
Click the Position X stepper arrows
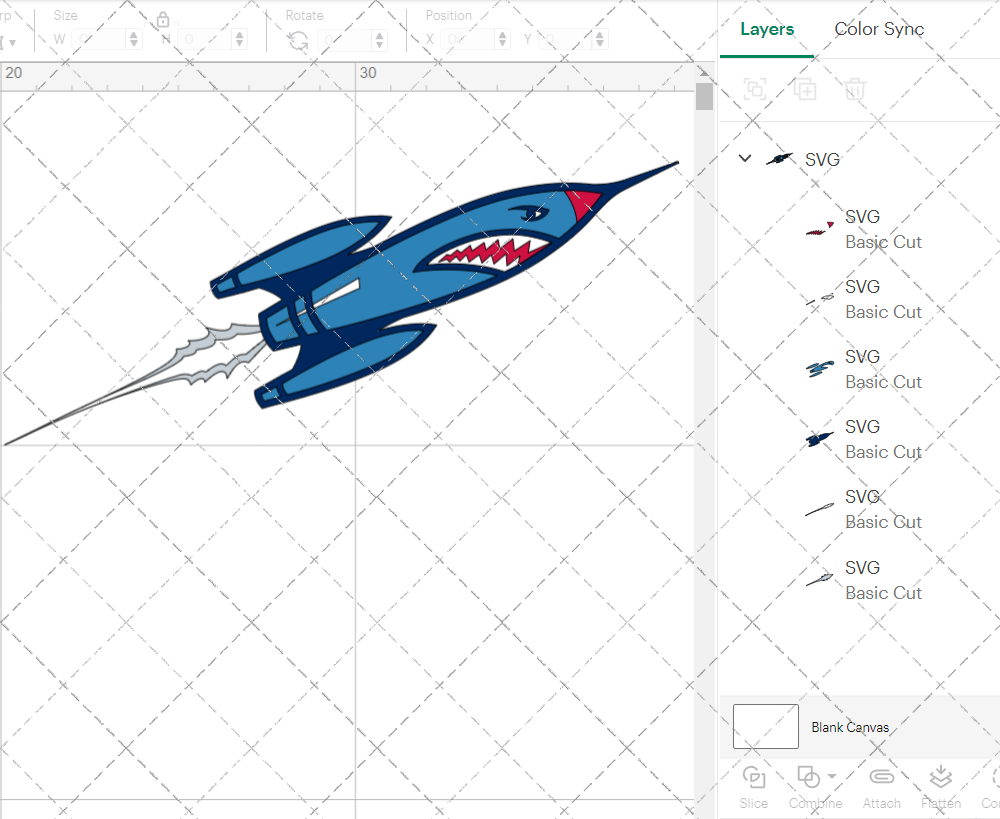(x=503, y=40)
